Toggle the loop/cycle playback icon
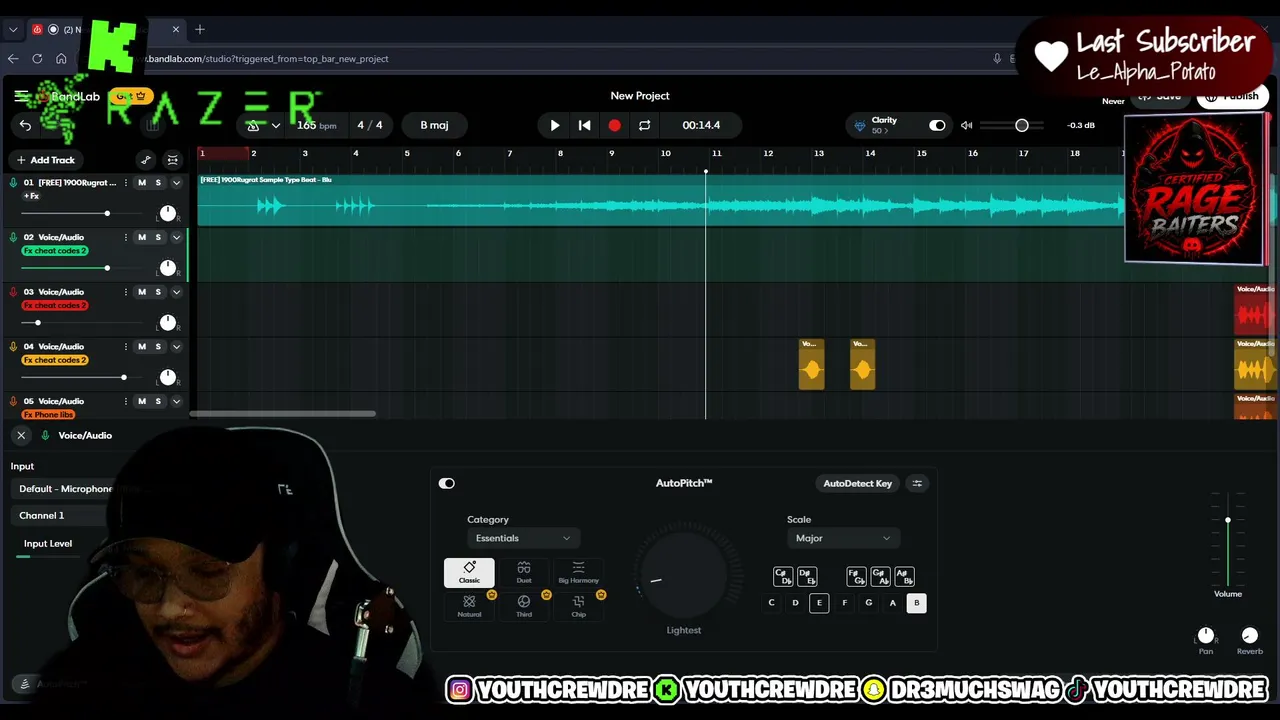The image size is (1280, 720). [645, 125]
